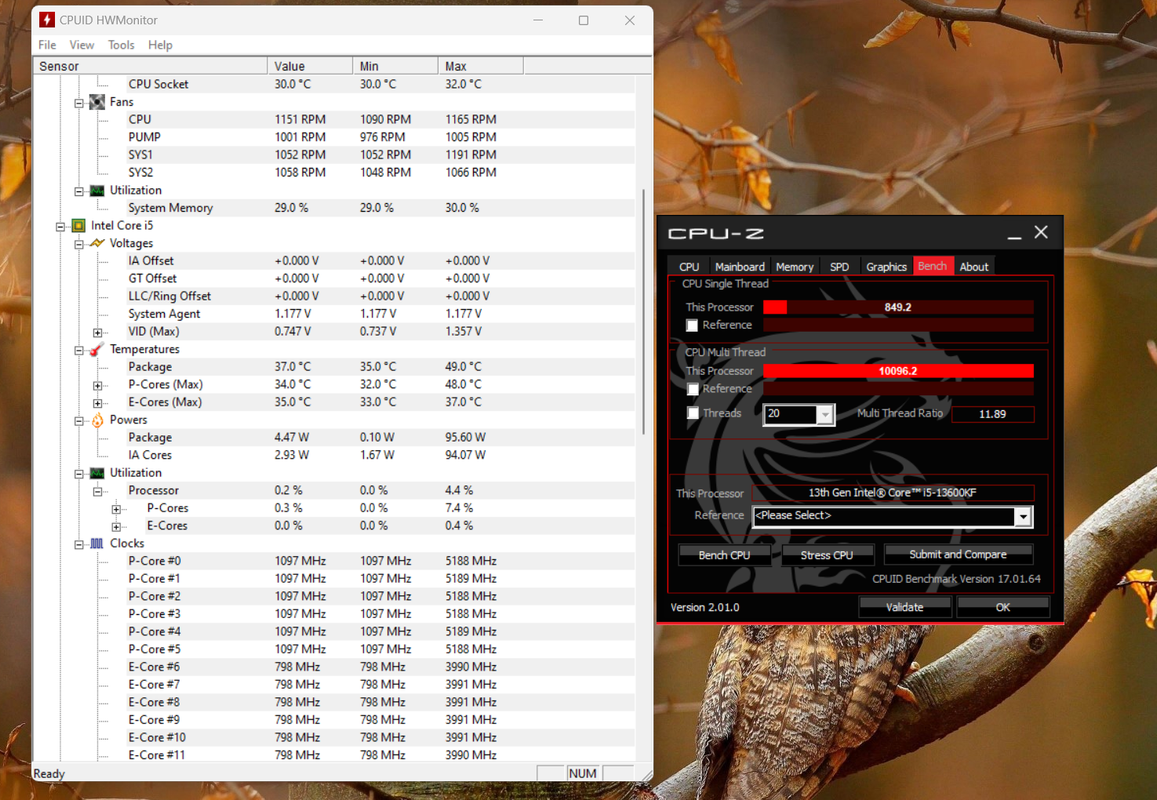This screenshot has width=1157, height=800.
Task: Click the Min column header
Action: tap(396, 66)
